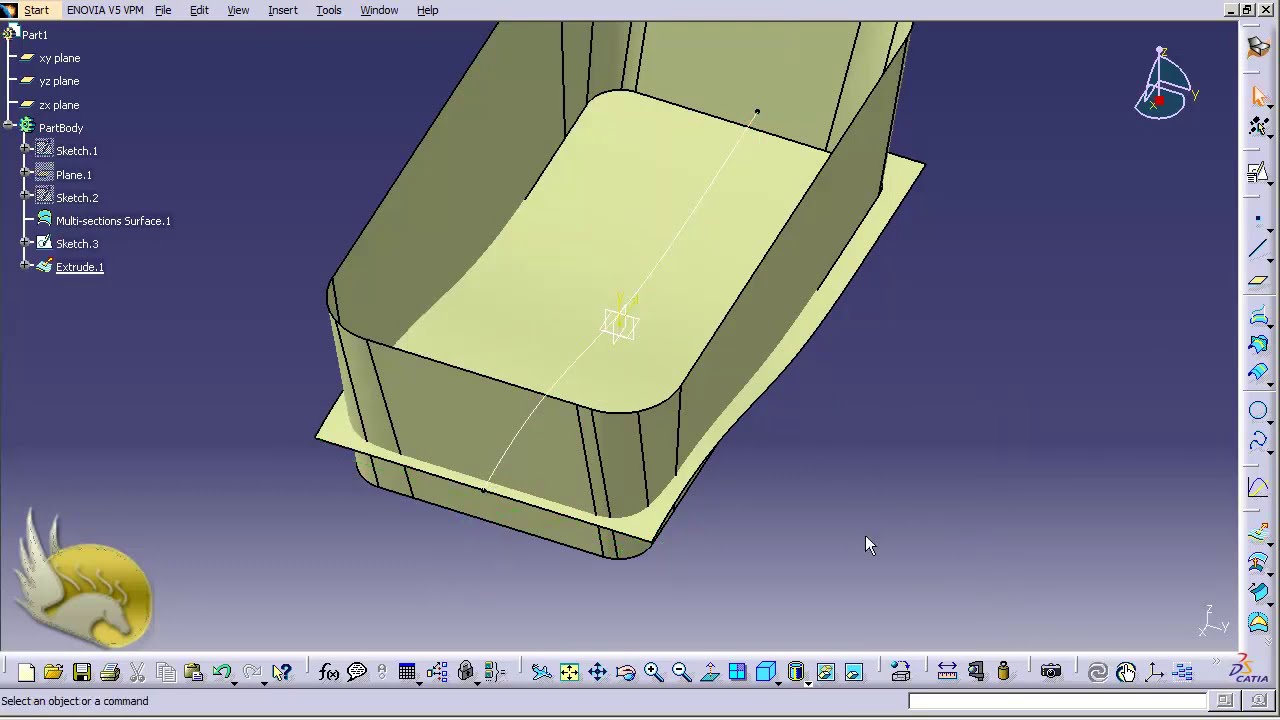Create a new document with New icon

(26, 673)
